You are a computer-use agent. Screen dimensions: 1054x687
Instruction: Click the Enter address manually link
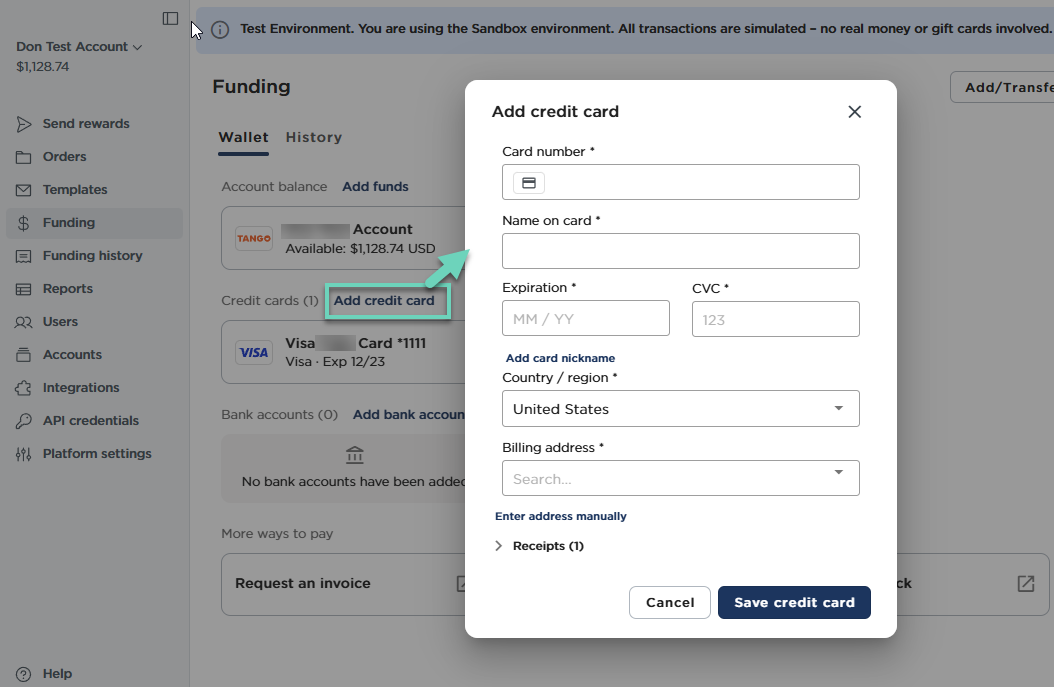coord(561,516)
